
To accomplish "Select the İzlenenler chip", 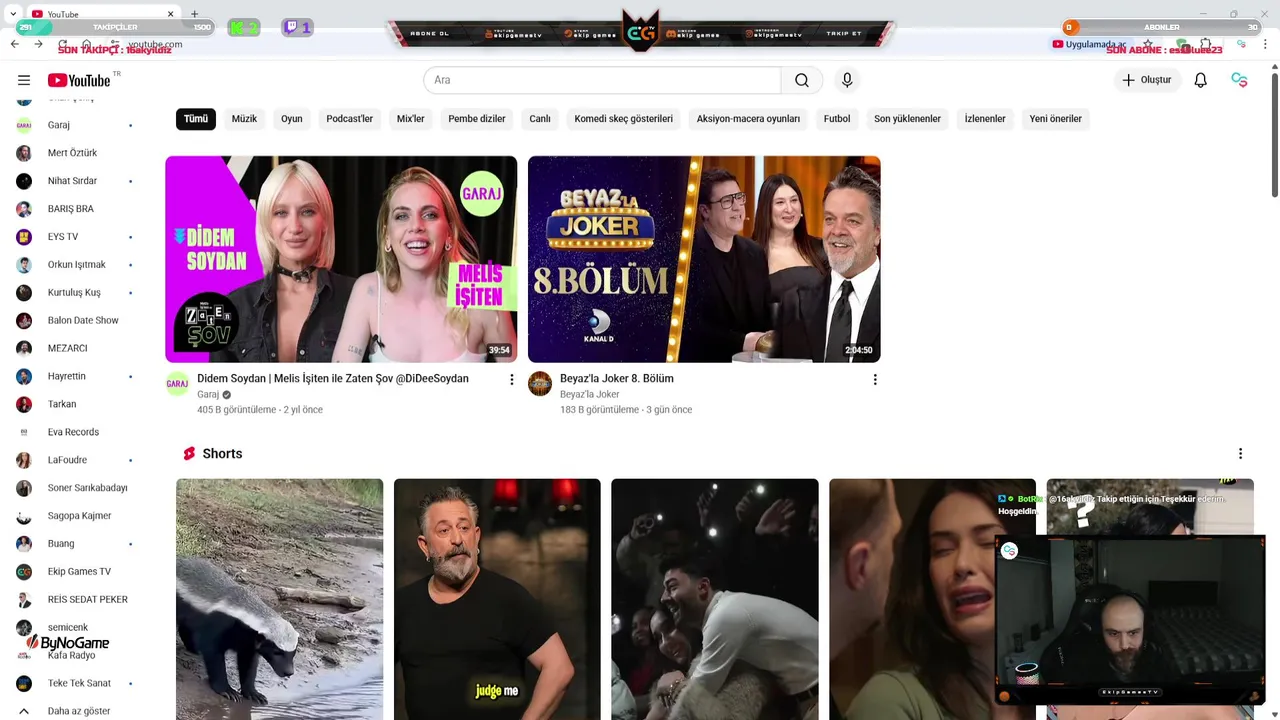I will 985,119.
